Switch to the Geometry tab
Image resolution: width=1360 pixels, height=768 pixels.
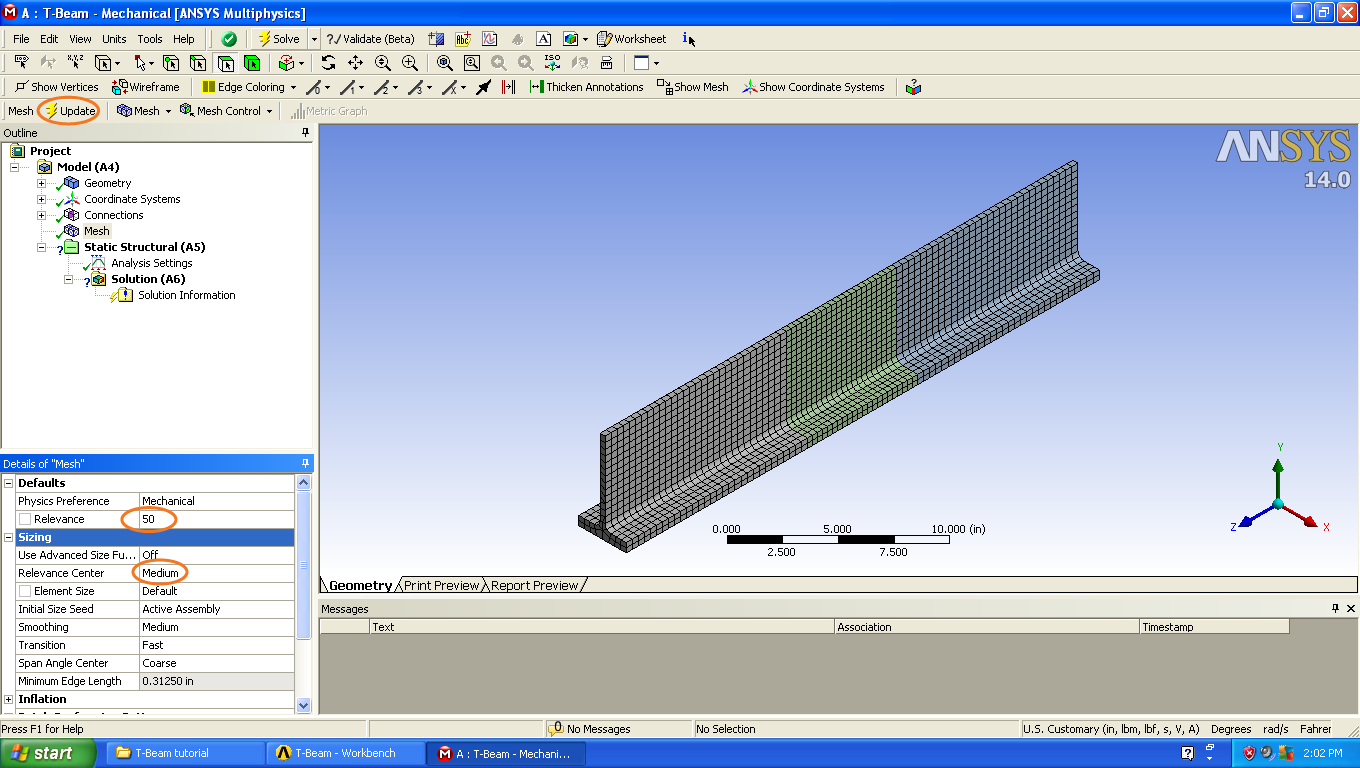point(360,585)
